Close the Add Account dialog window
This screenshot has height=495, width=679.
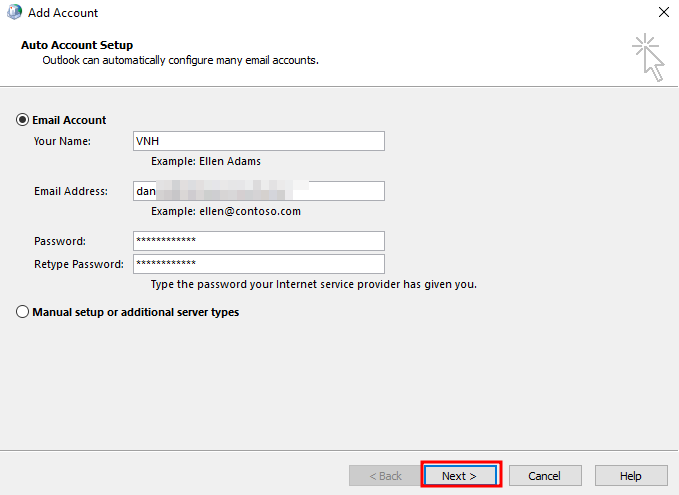pyautogui.click(x=663, y=13)
